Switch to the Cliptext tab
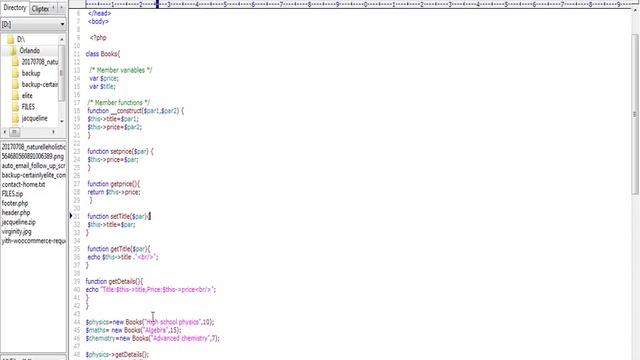640x360 pixels. coord(40,9)
